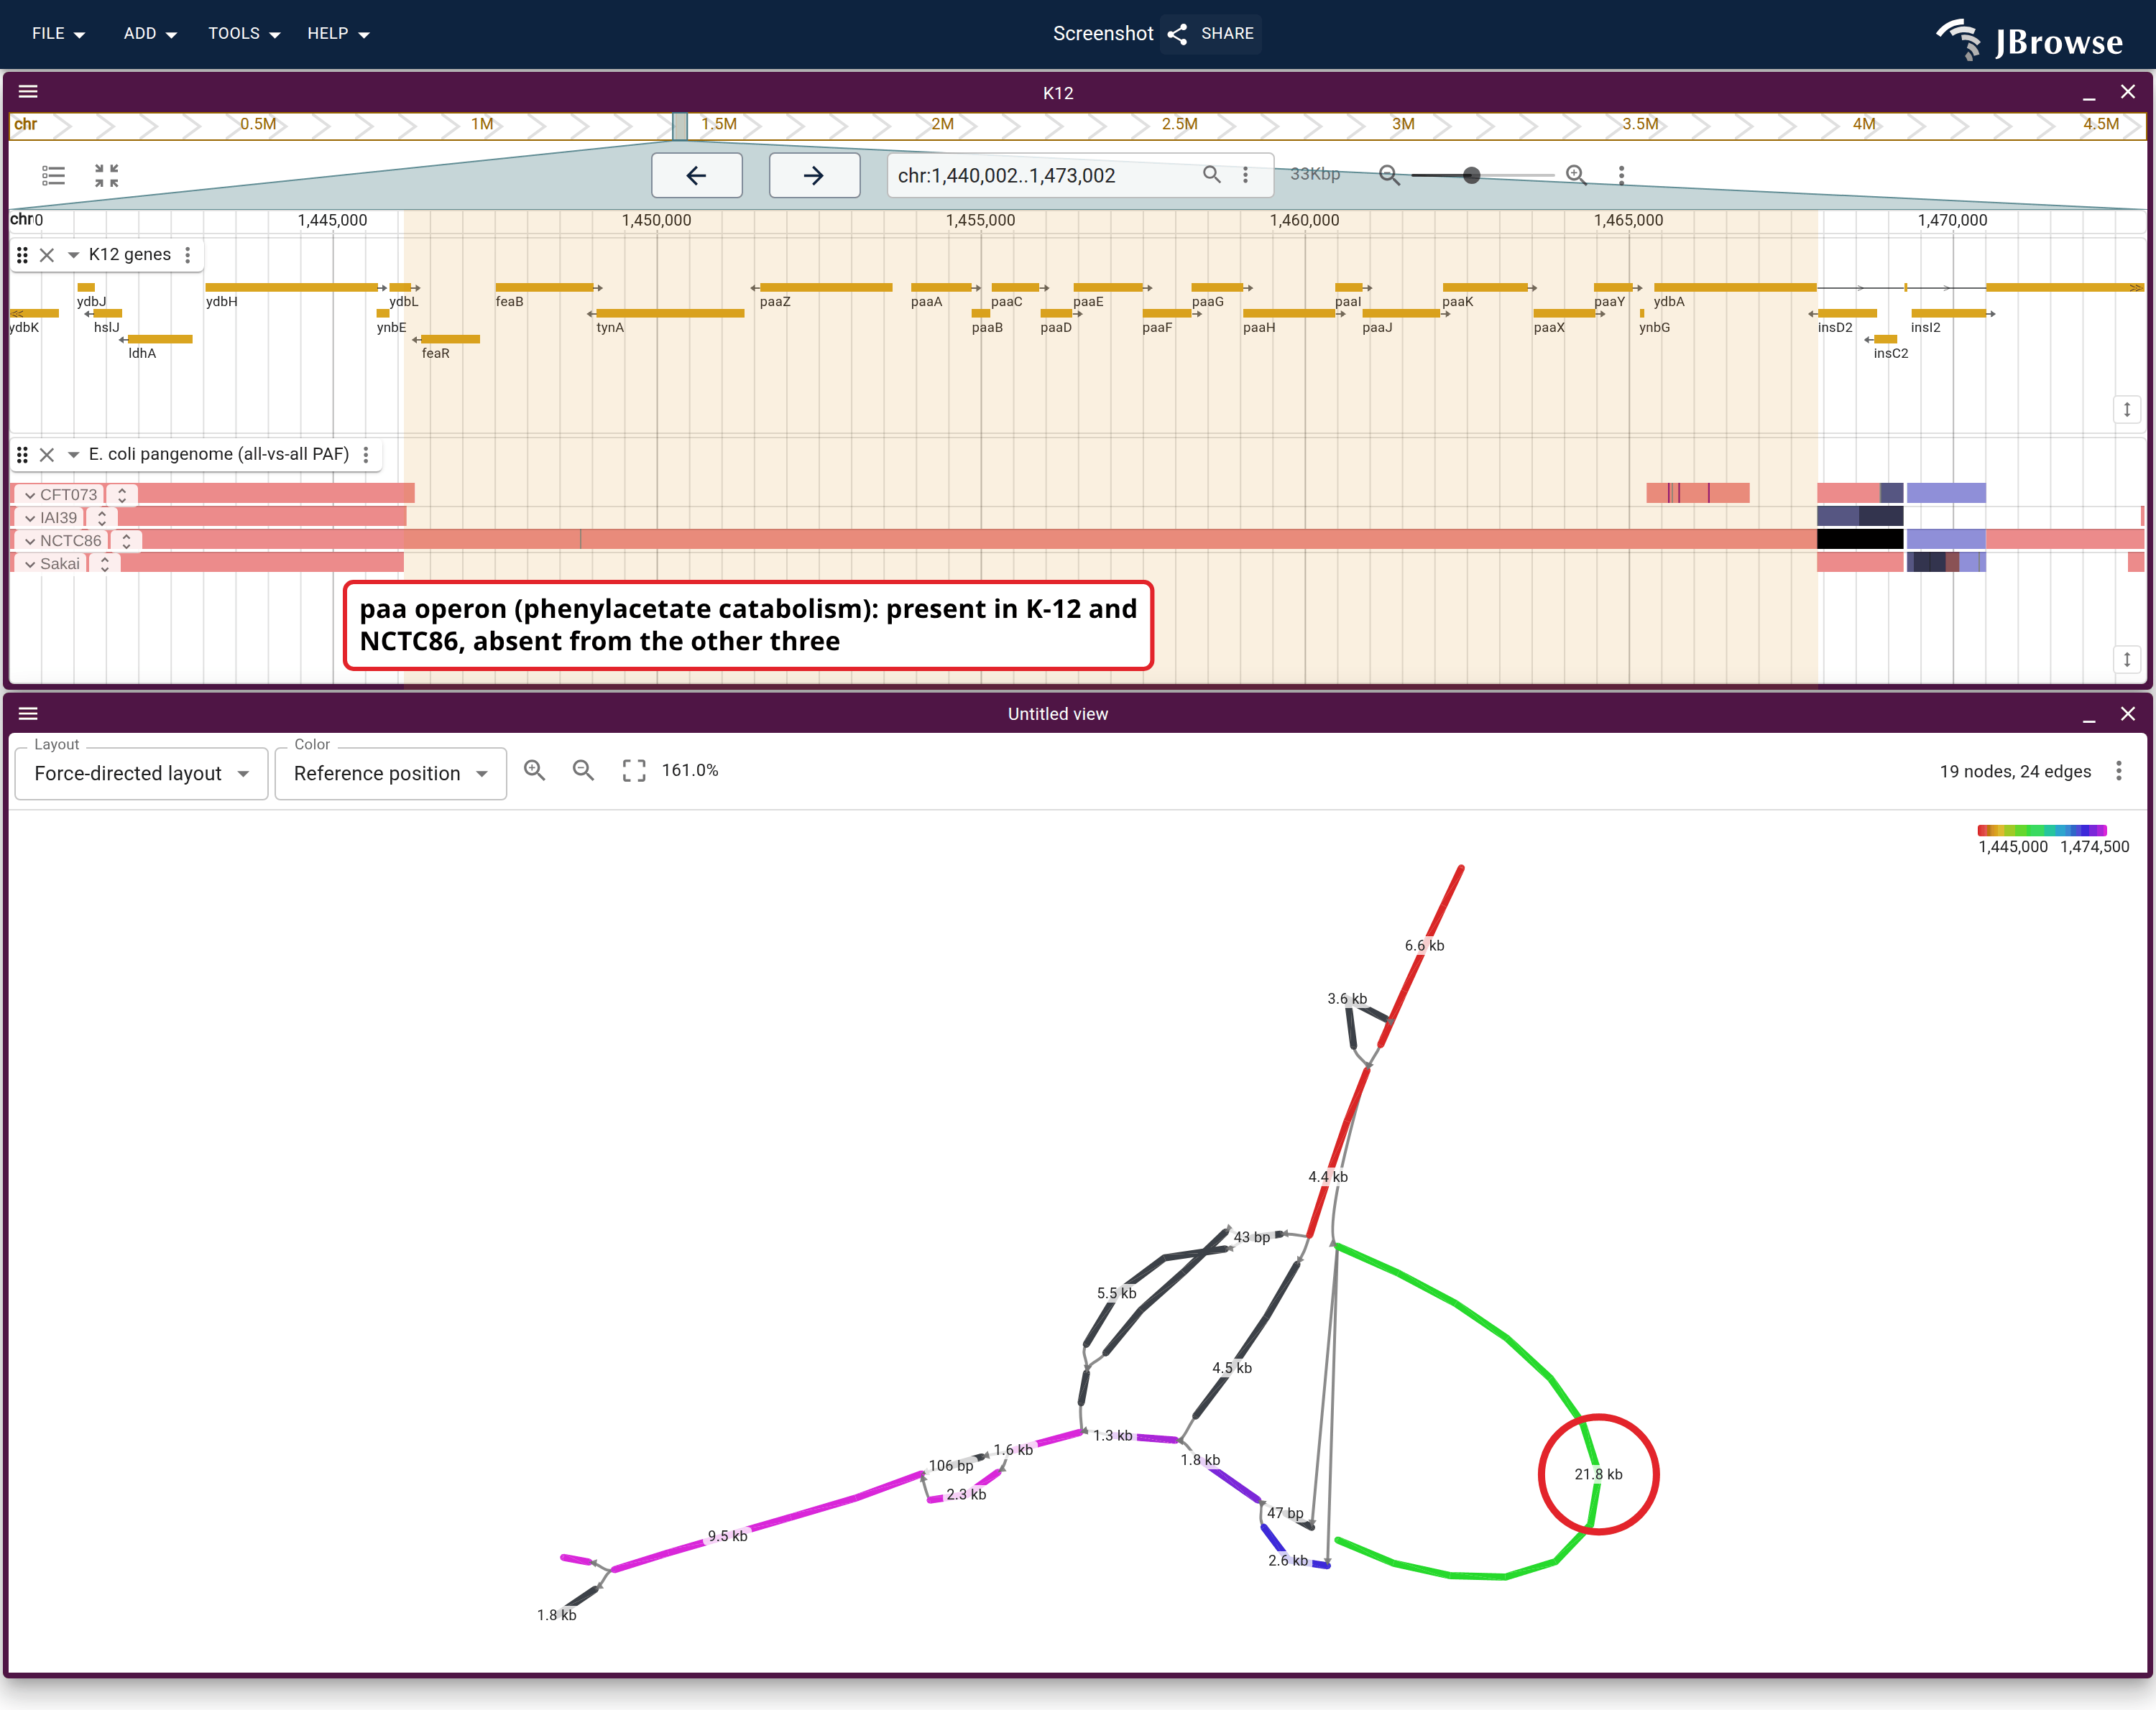Open the HELP menu
The height and width of the screenshot is (1710, 2156).
coord(338,33)
